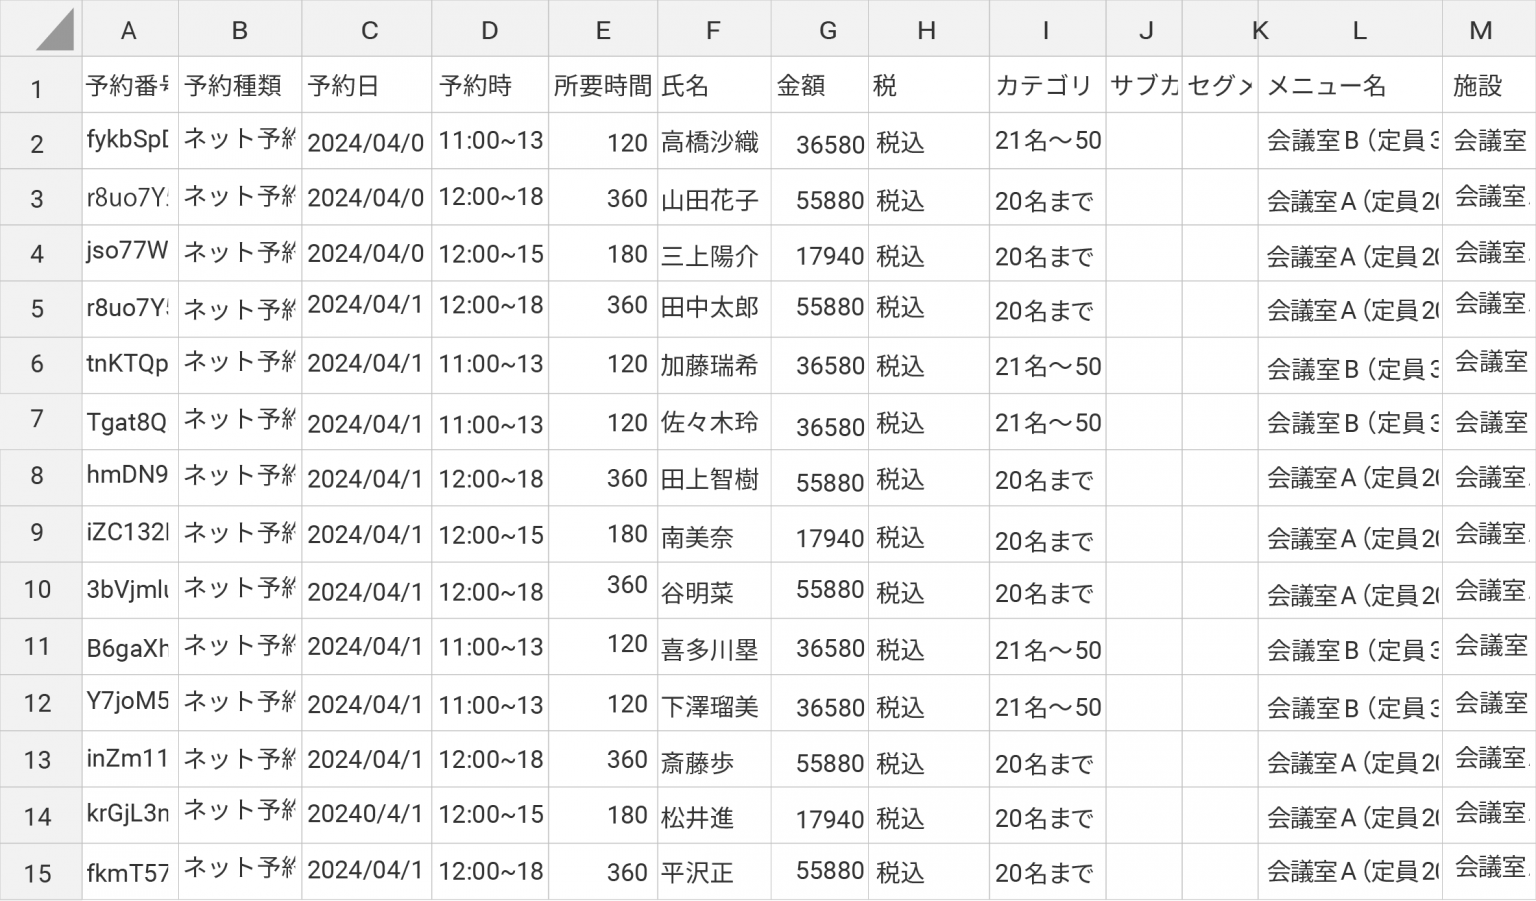Click the select-all triangle corner icon
Image resolution: width=1536 pixels, height=901 pixels.
tap(54, 29)
